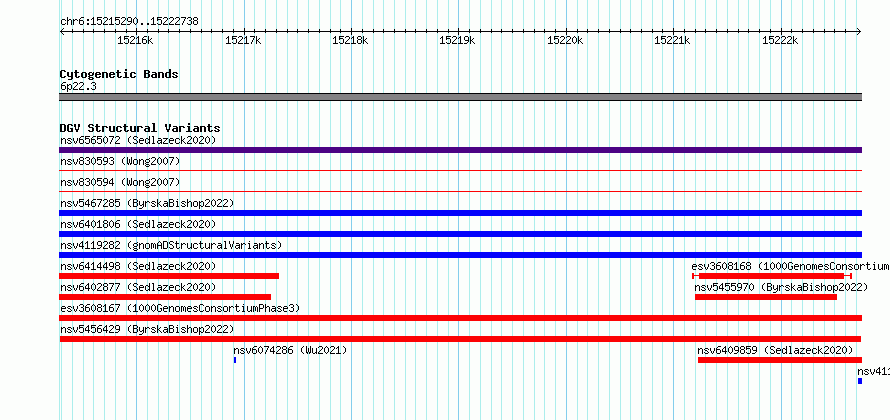Image resolution: width=890 pixels, height=420 pixels.
Task: Click the short red bar under nsv6402877
Action: (x=165, y=297)
